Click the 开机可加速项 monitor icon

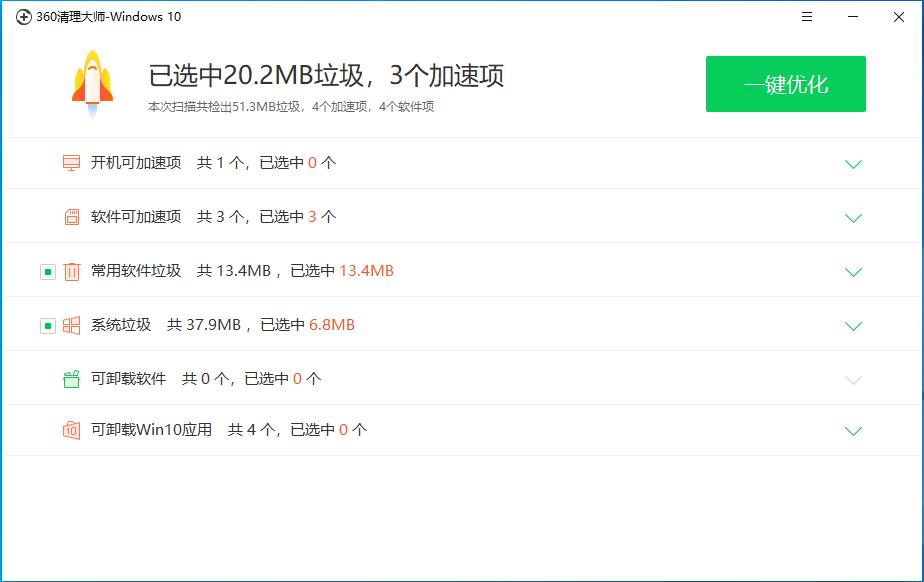click(69, 162)
